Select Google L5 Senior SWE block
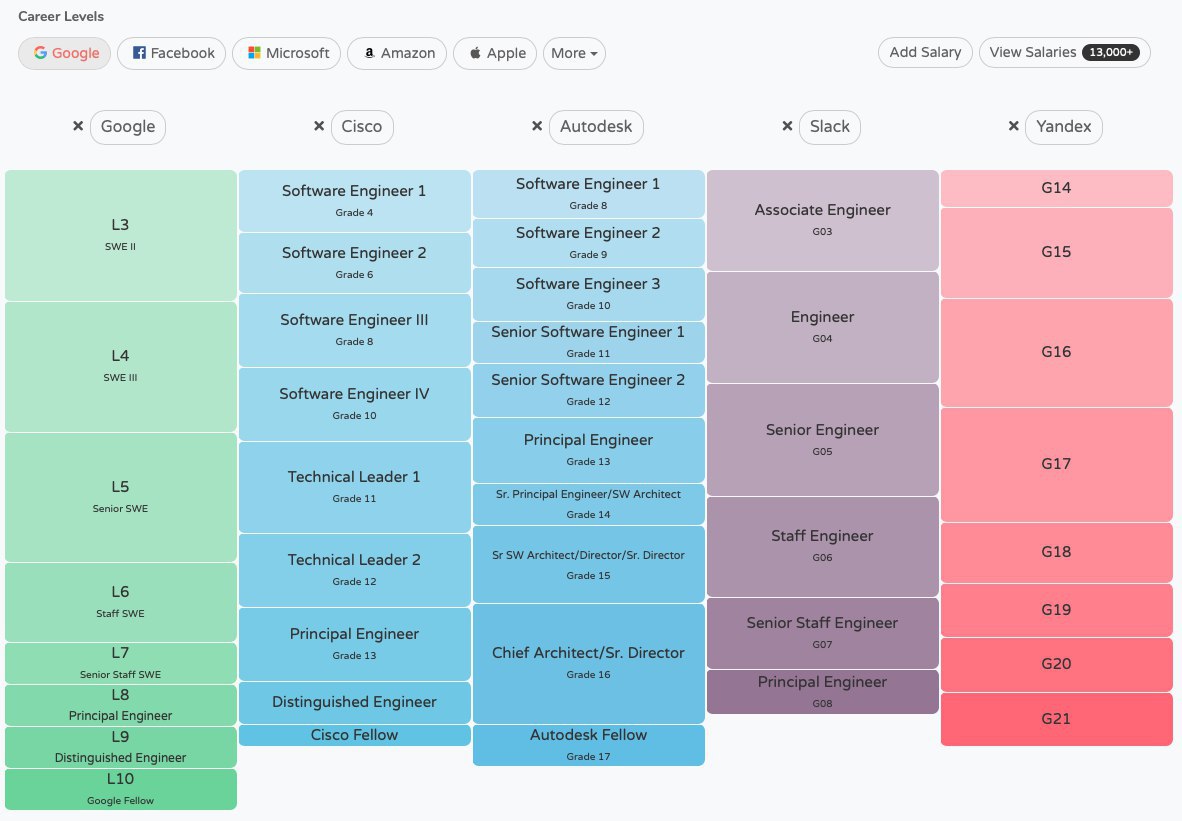Image resolution: width=1182 pixels, height=821 pixels. coord(121,498)
